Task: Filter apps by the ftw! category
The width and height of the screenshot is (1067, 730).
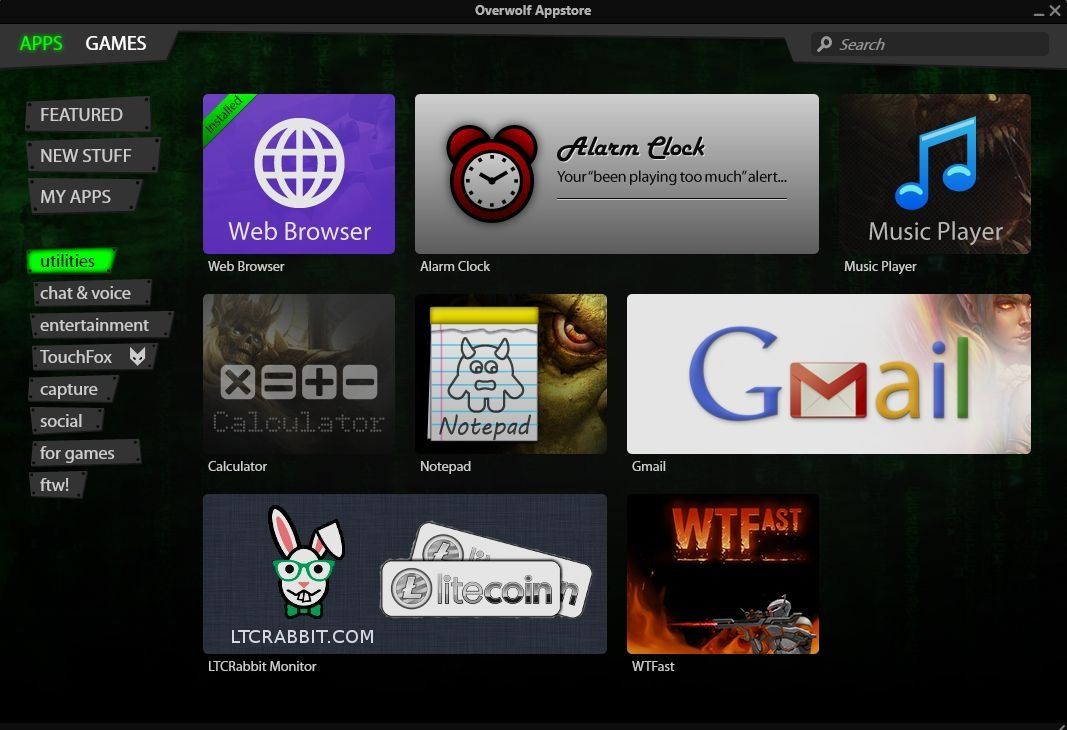Action: click(55, 484)
